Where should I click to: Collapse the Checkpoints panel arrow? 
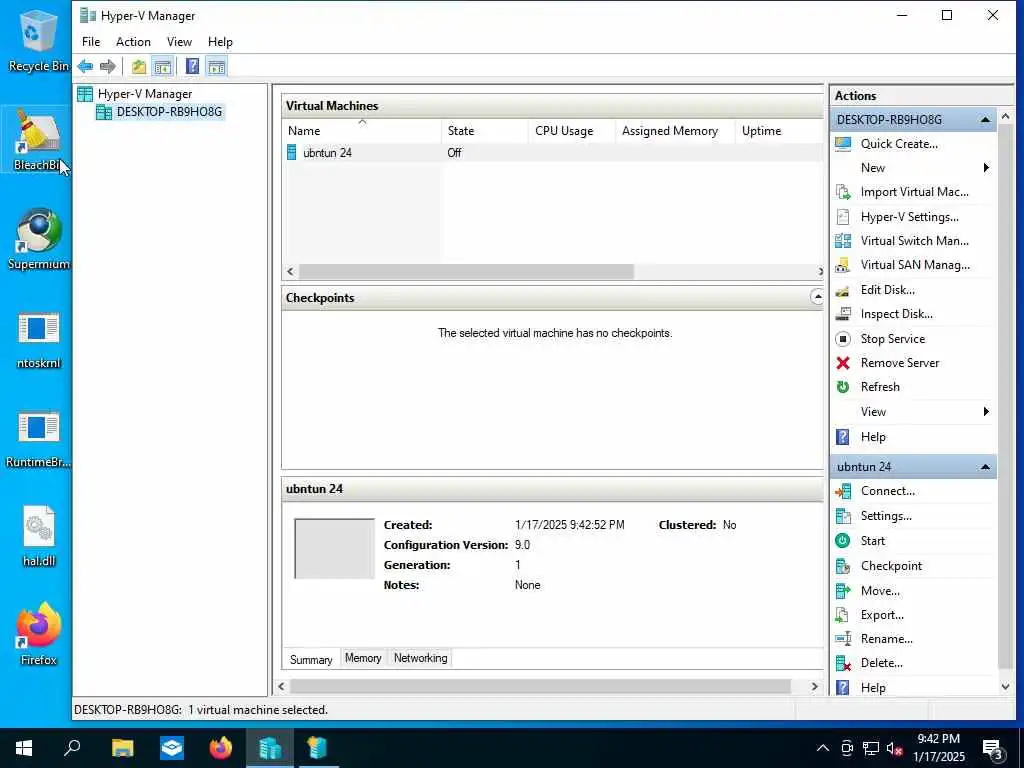[817, 297]
